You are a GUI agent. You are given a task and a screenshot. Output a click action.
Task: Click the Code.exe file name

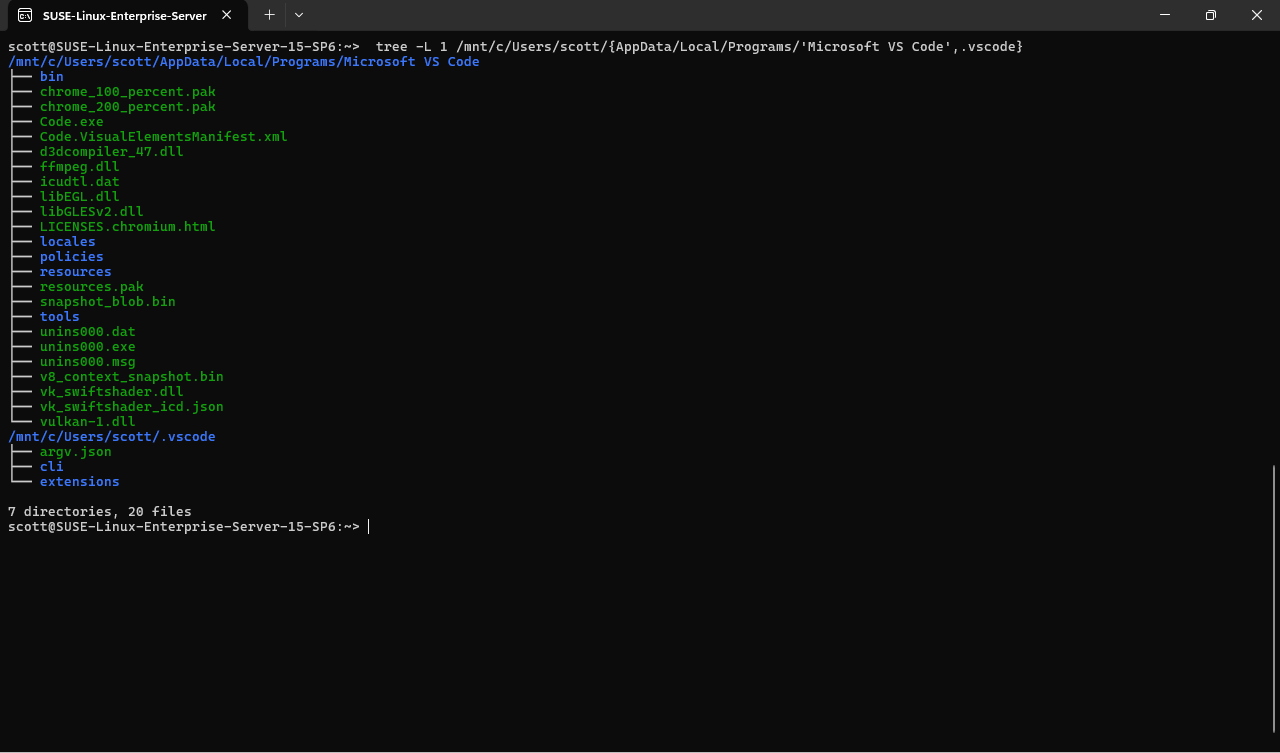71,122
